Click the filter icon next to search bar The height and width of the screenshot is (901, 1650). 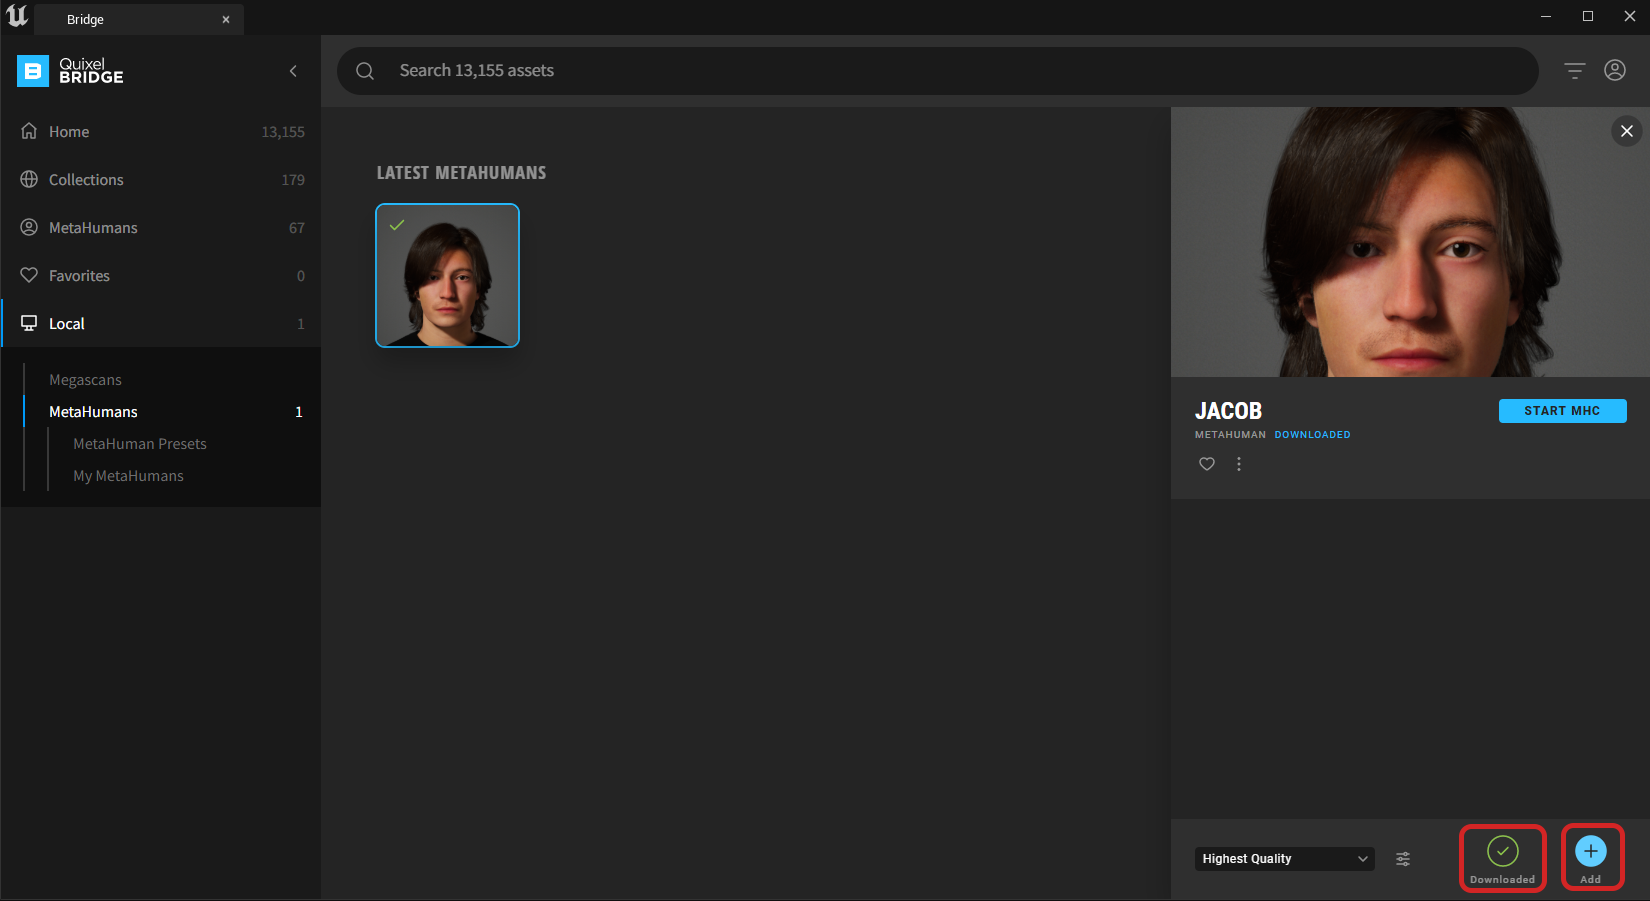tap(1574, 71)
